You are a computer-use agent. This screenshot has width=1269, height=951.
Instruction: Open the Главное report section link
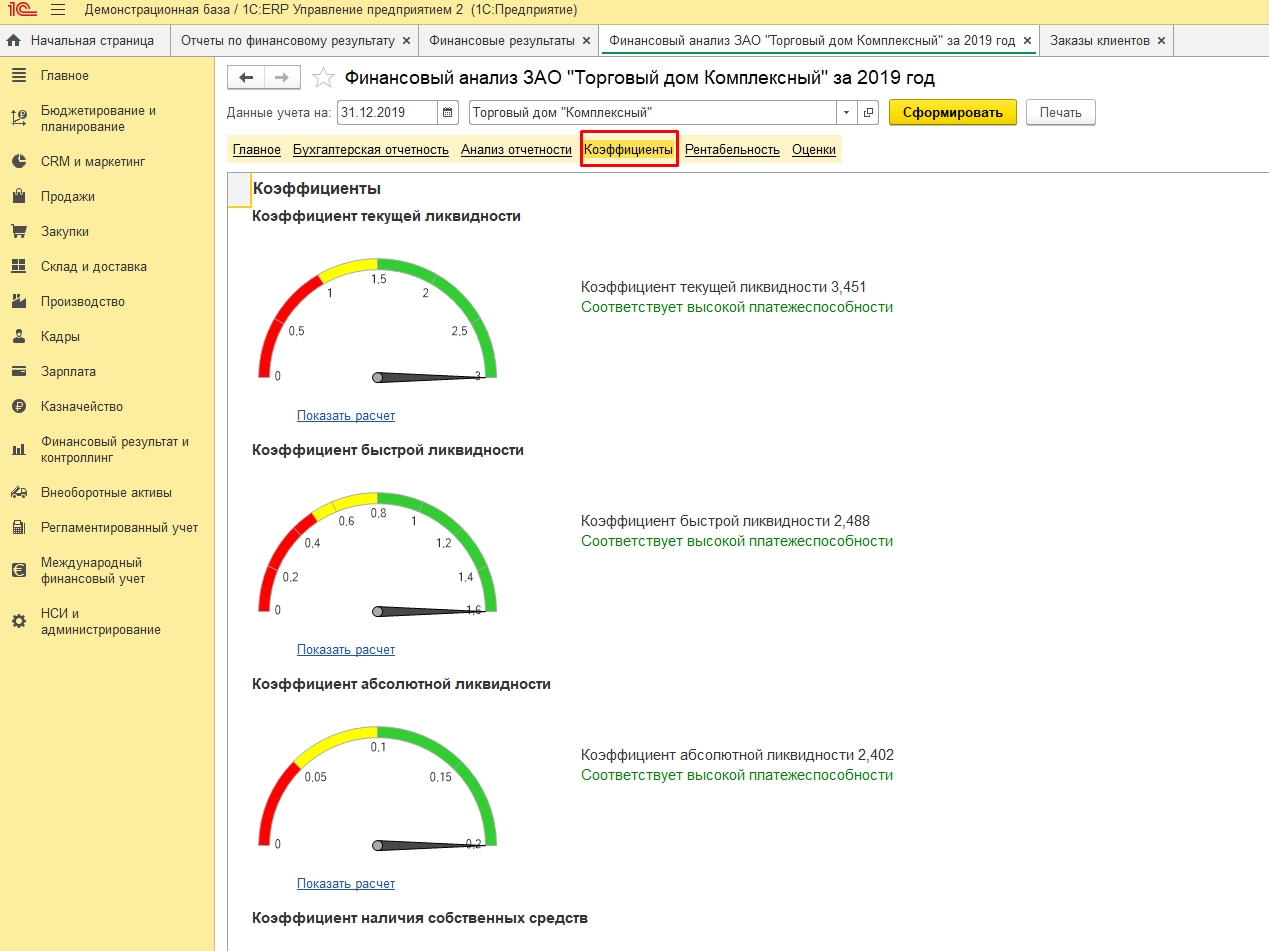[x=257, y=150]
